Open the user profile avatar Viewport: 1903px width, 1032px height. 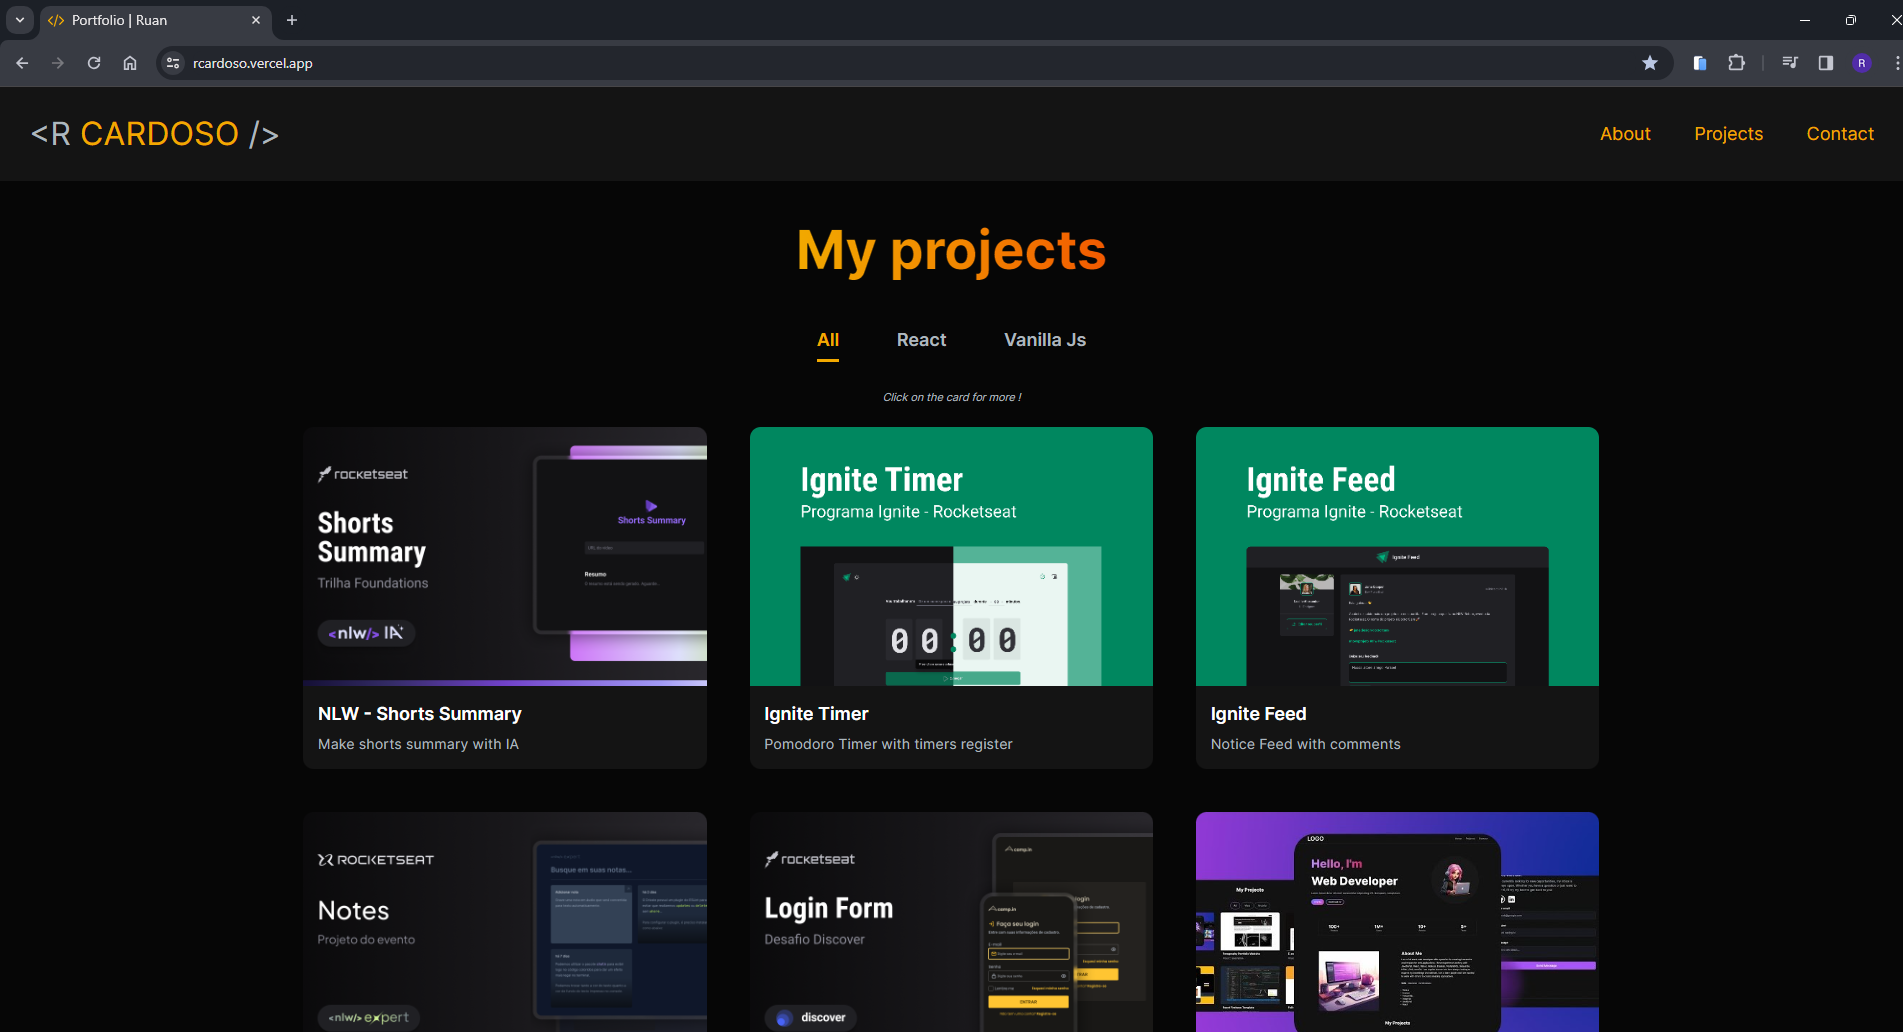(1862, 63)
